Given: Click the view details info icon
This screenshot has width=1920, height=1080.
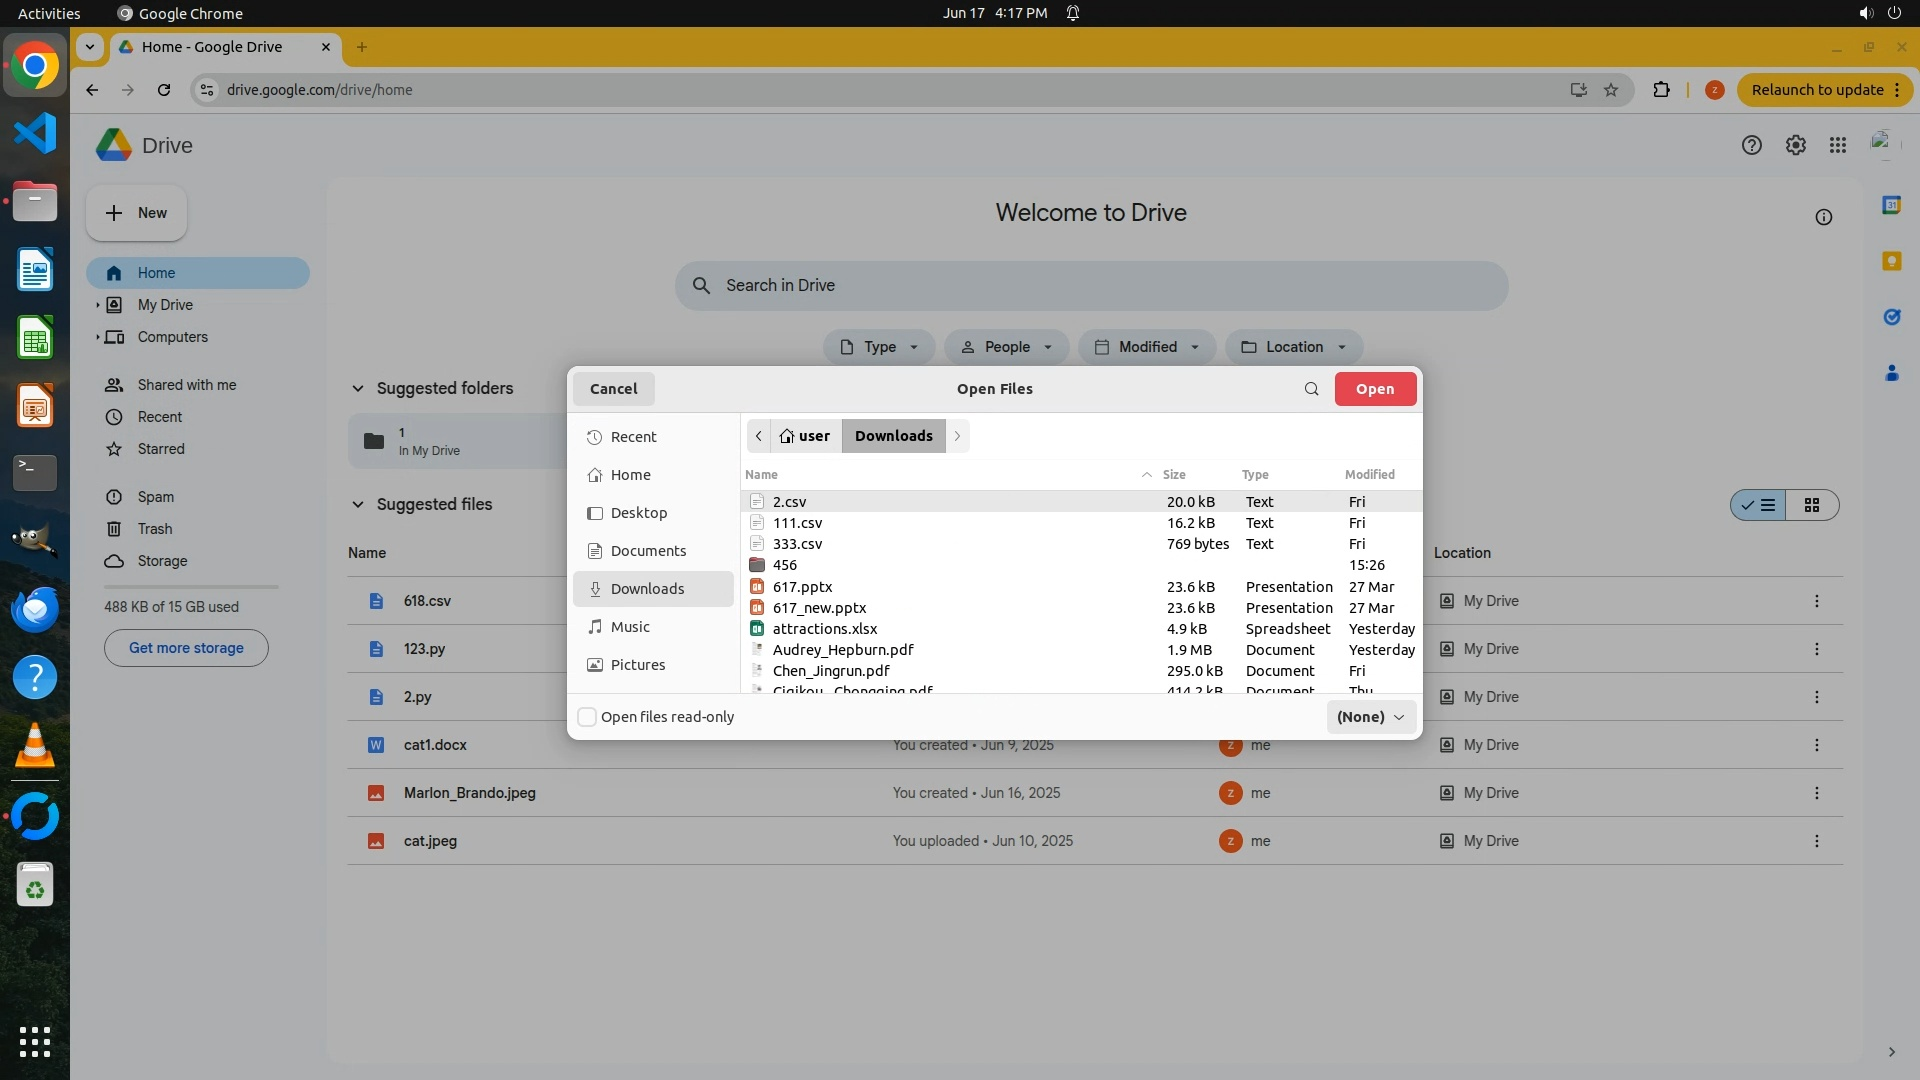Looking at the screenshot, I should point(1823,218).
